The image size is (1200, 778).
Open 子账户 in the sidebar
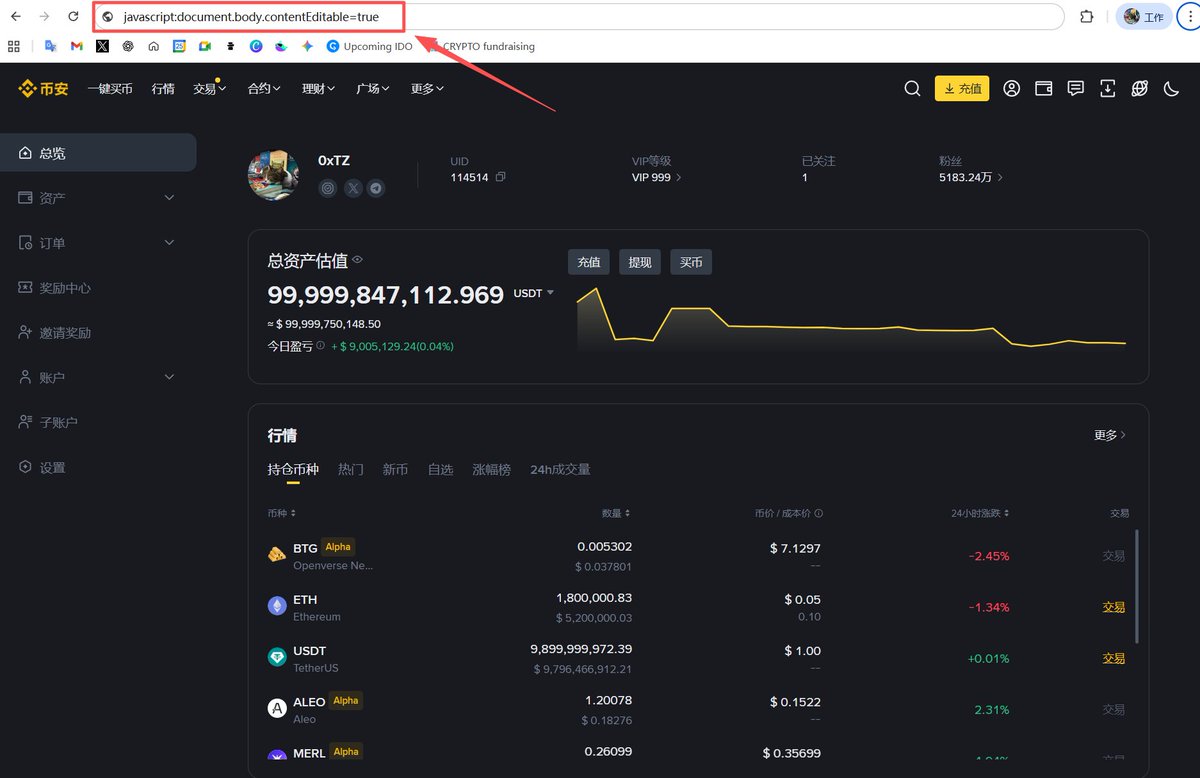tap(98, 422)
